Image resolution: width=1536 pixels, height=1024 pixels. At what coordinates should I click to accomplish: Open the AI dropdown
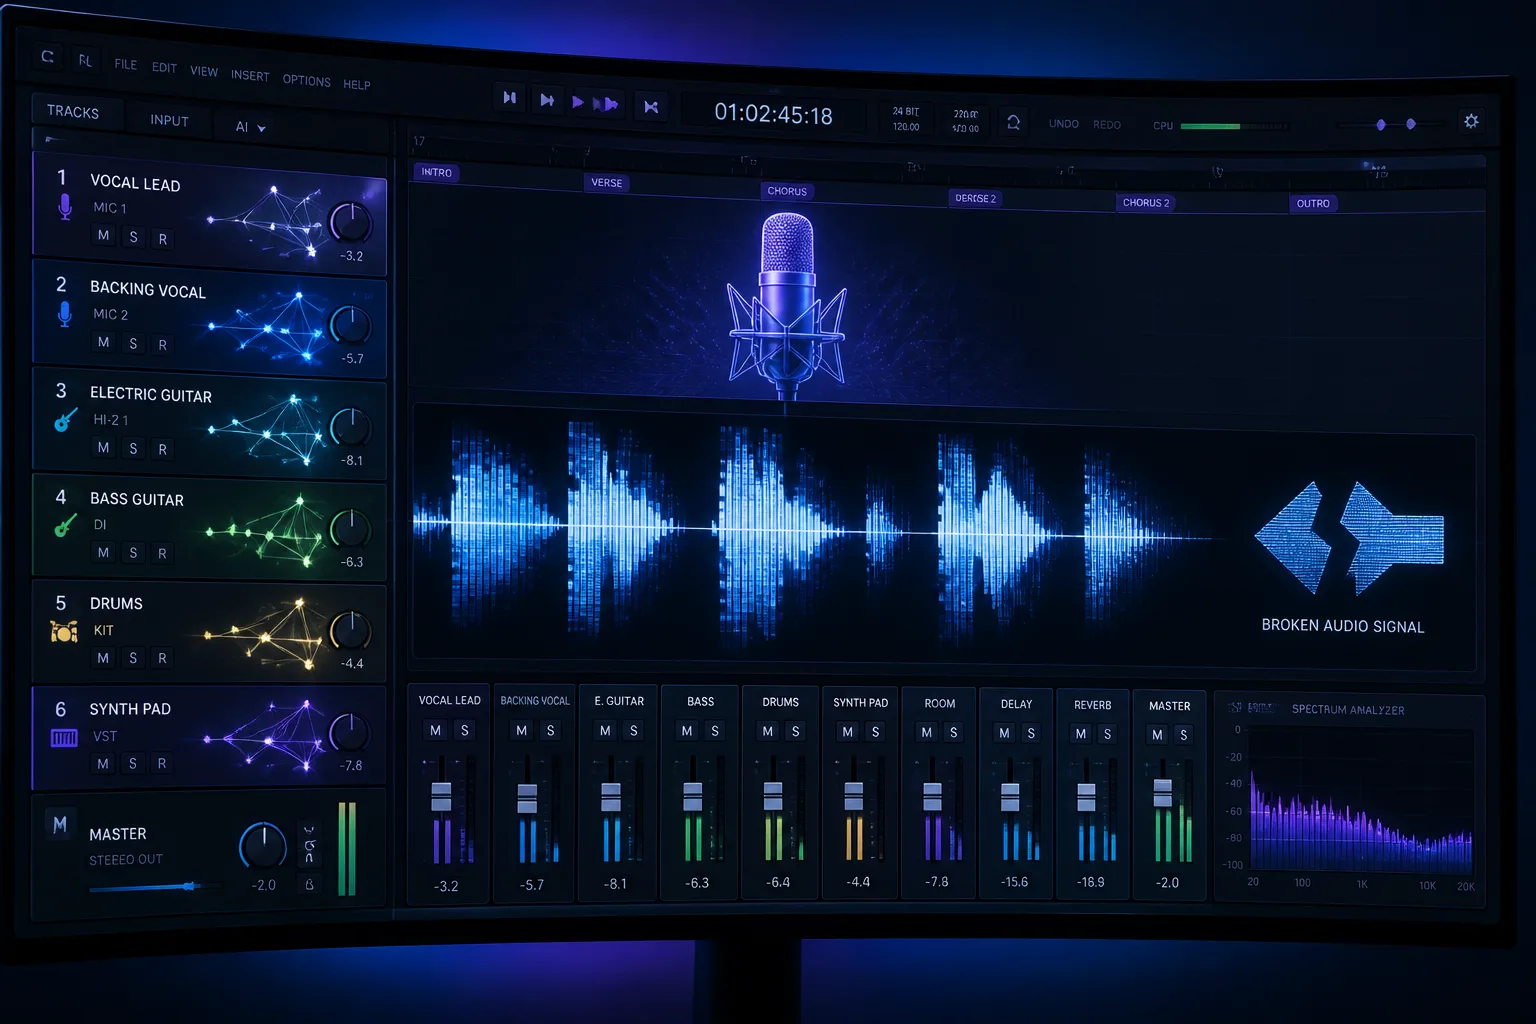tap(250, 127)
